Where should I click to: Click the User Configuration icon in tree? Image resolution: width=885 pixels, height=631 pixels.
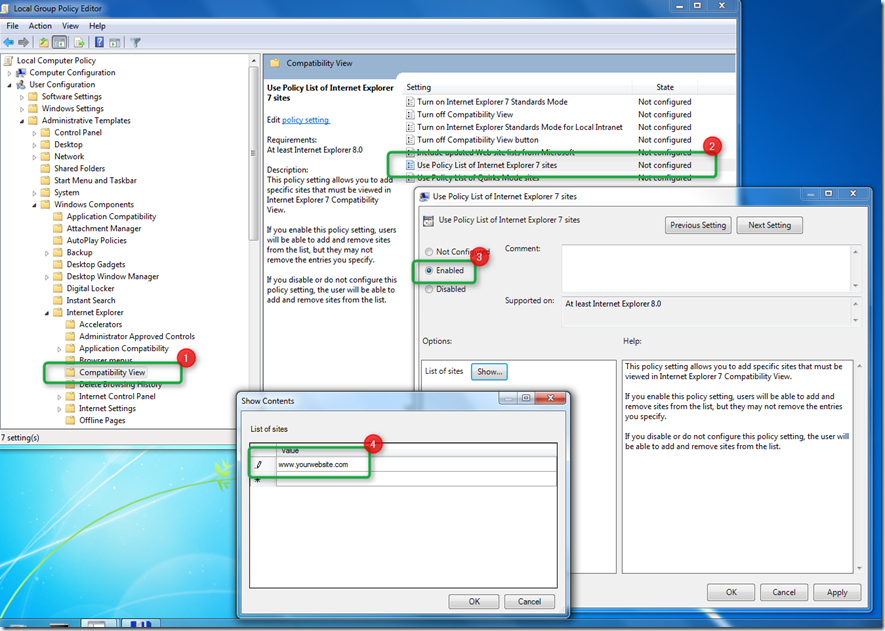tap(21, 85)
